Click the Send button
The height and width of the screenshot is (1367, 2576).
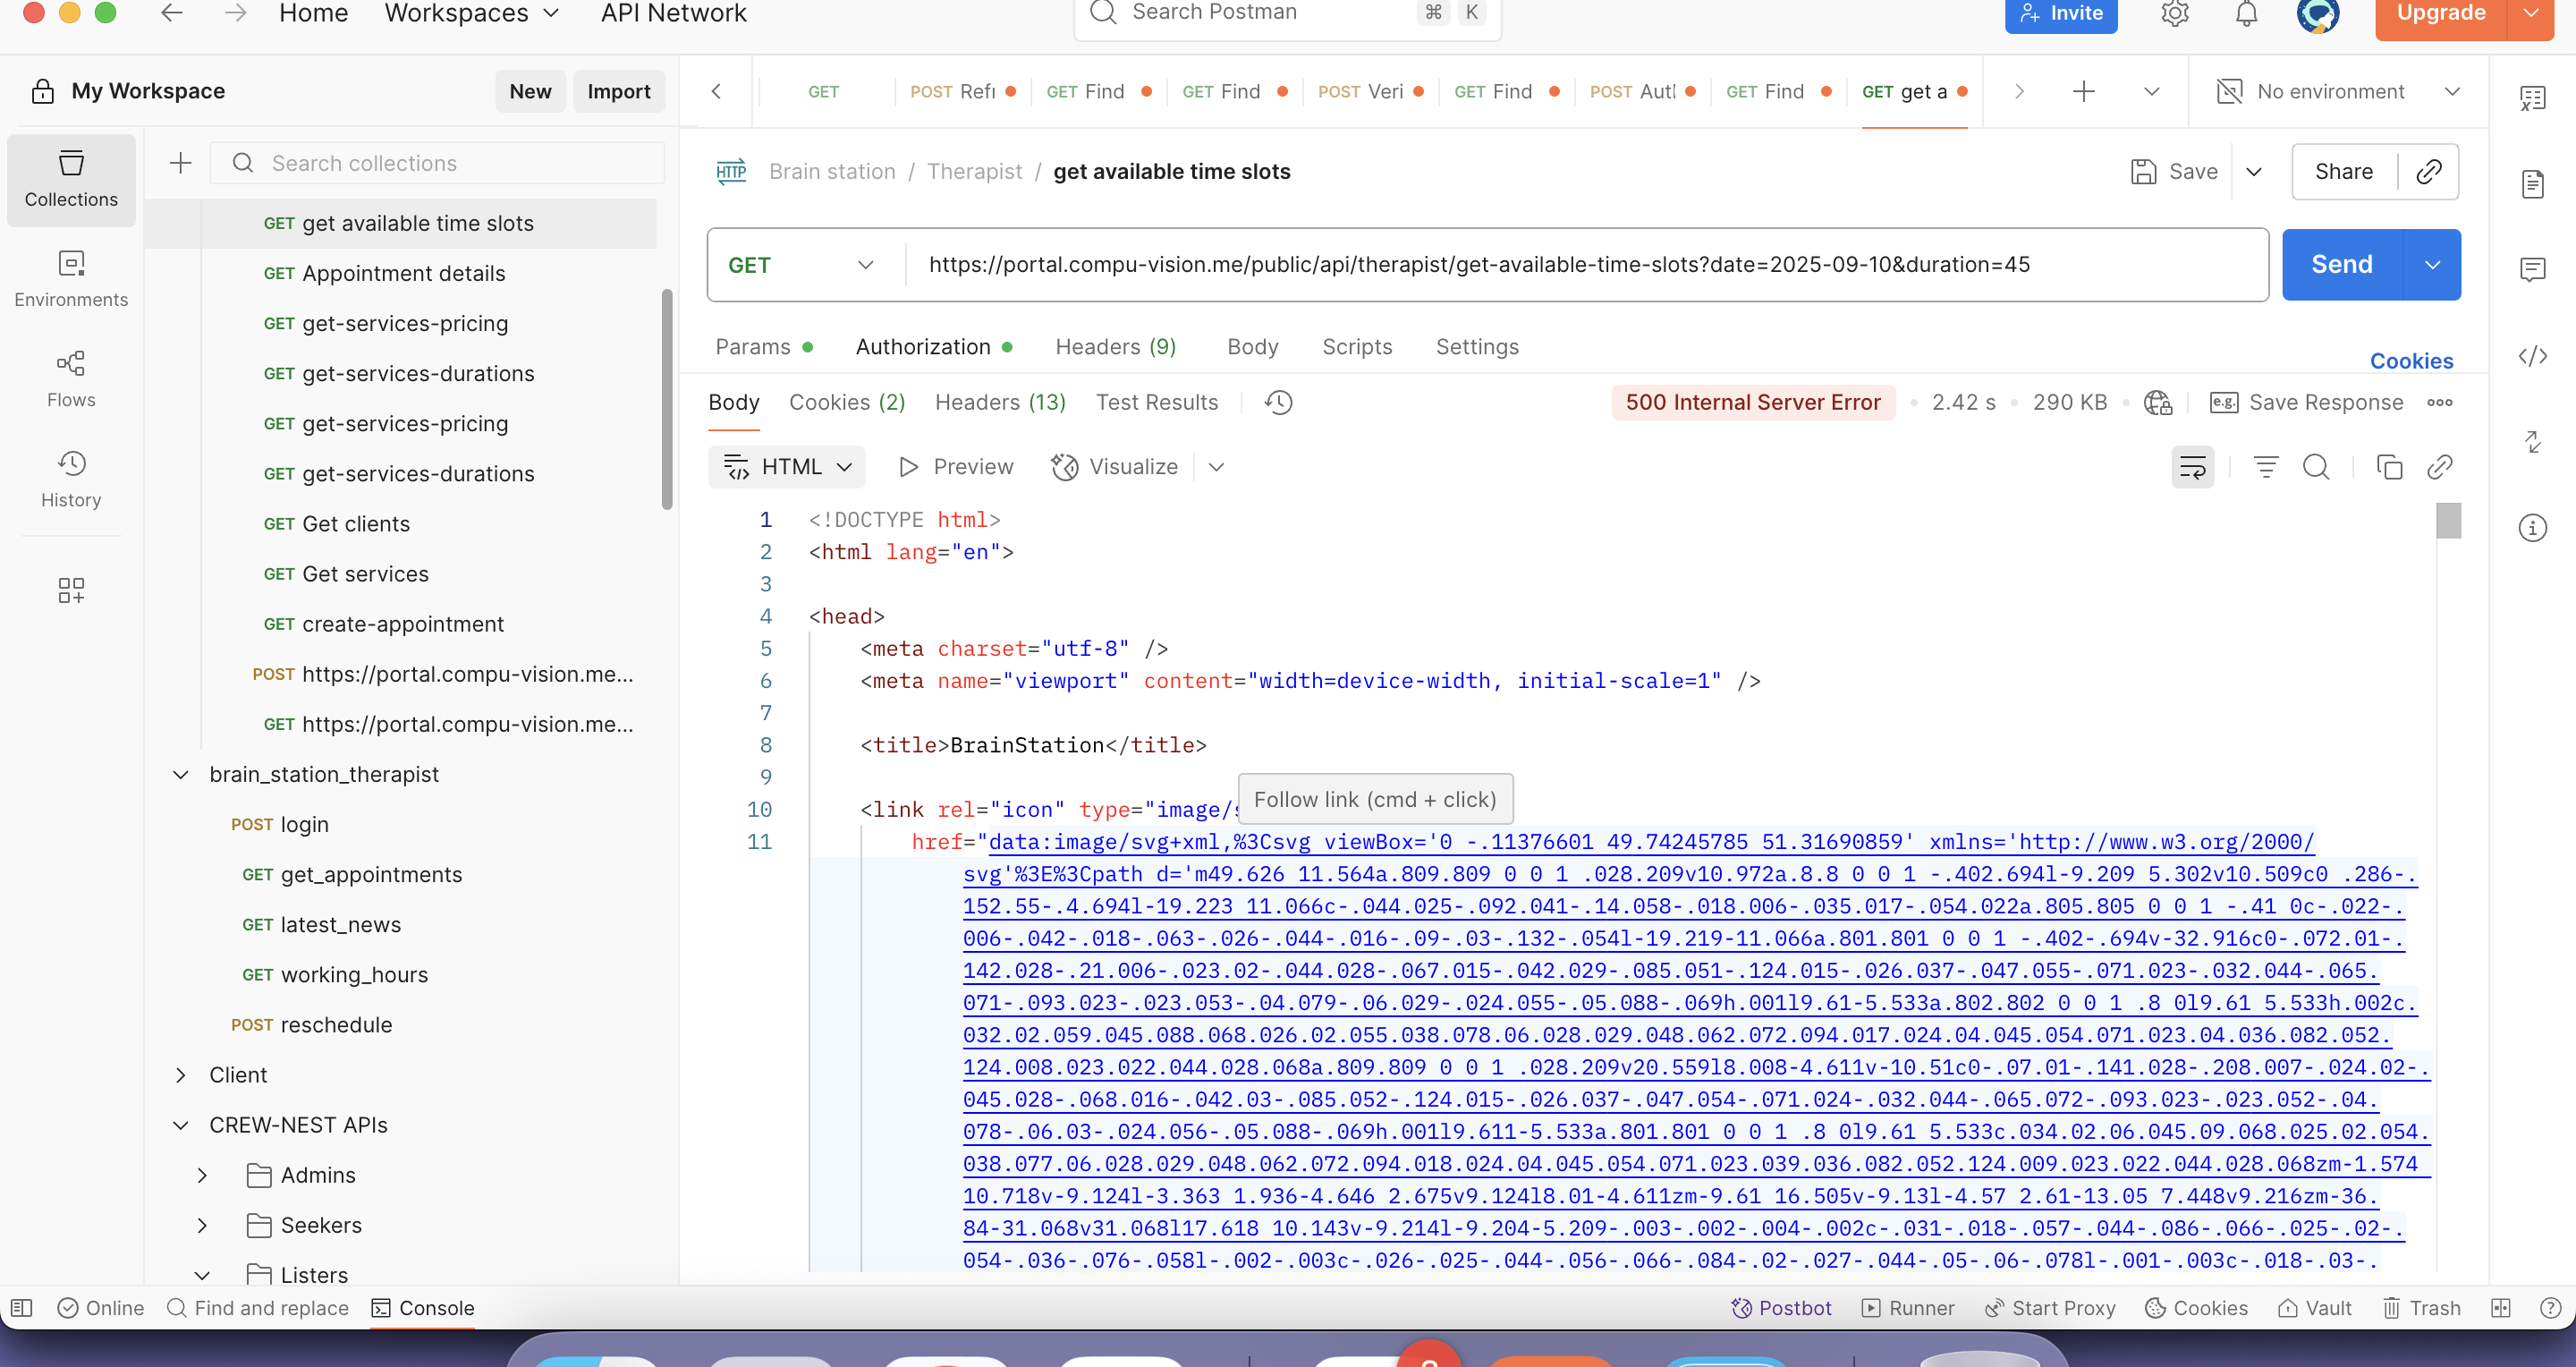tap(2341, 265)
